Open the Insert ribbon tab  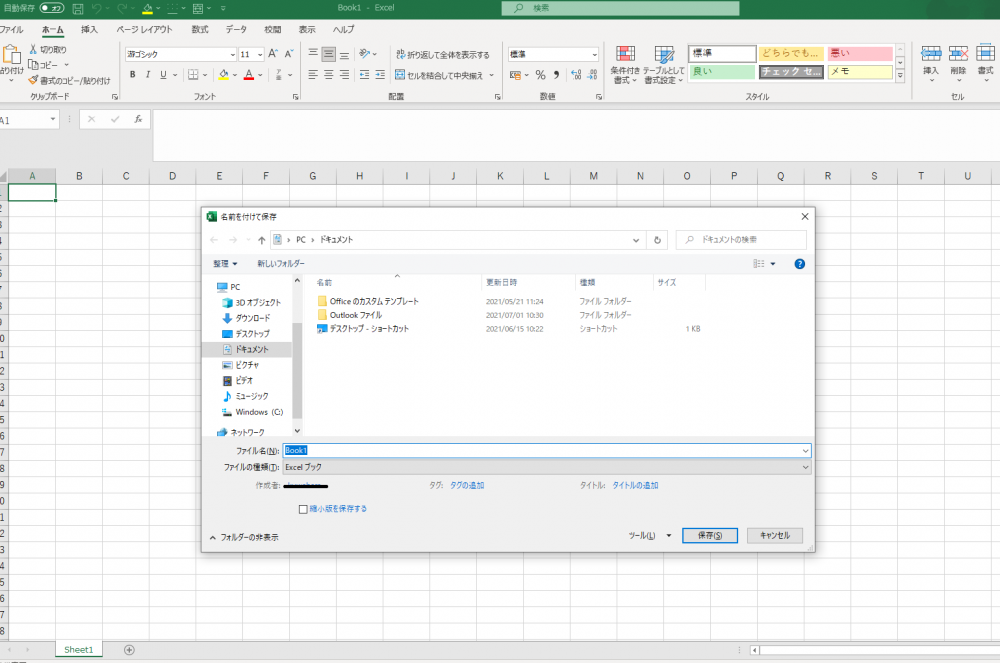[89, 29]
